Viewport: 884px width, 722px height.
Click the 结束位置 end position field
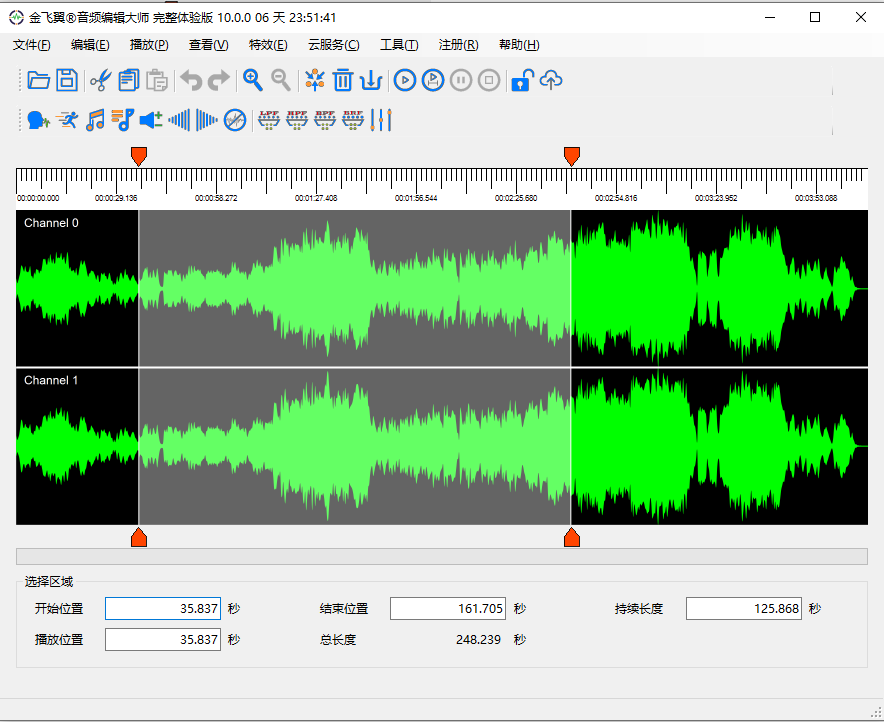pos(447,609)
